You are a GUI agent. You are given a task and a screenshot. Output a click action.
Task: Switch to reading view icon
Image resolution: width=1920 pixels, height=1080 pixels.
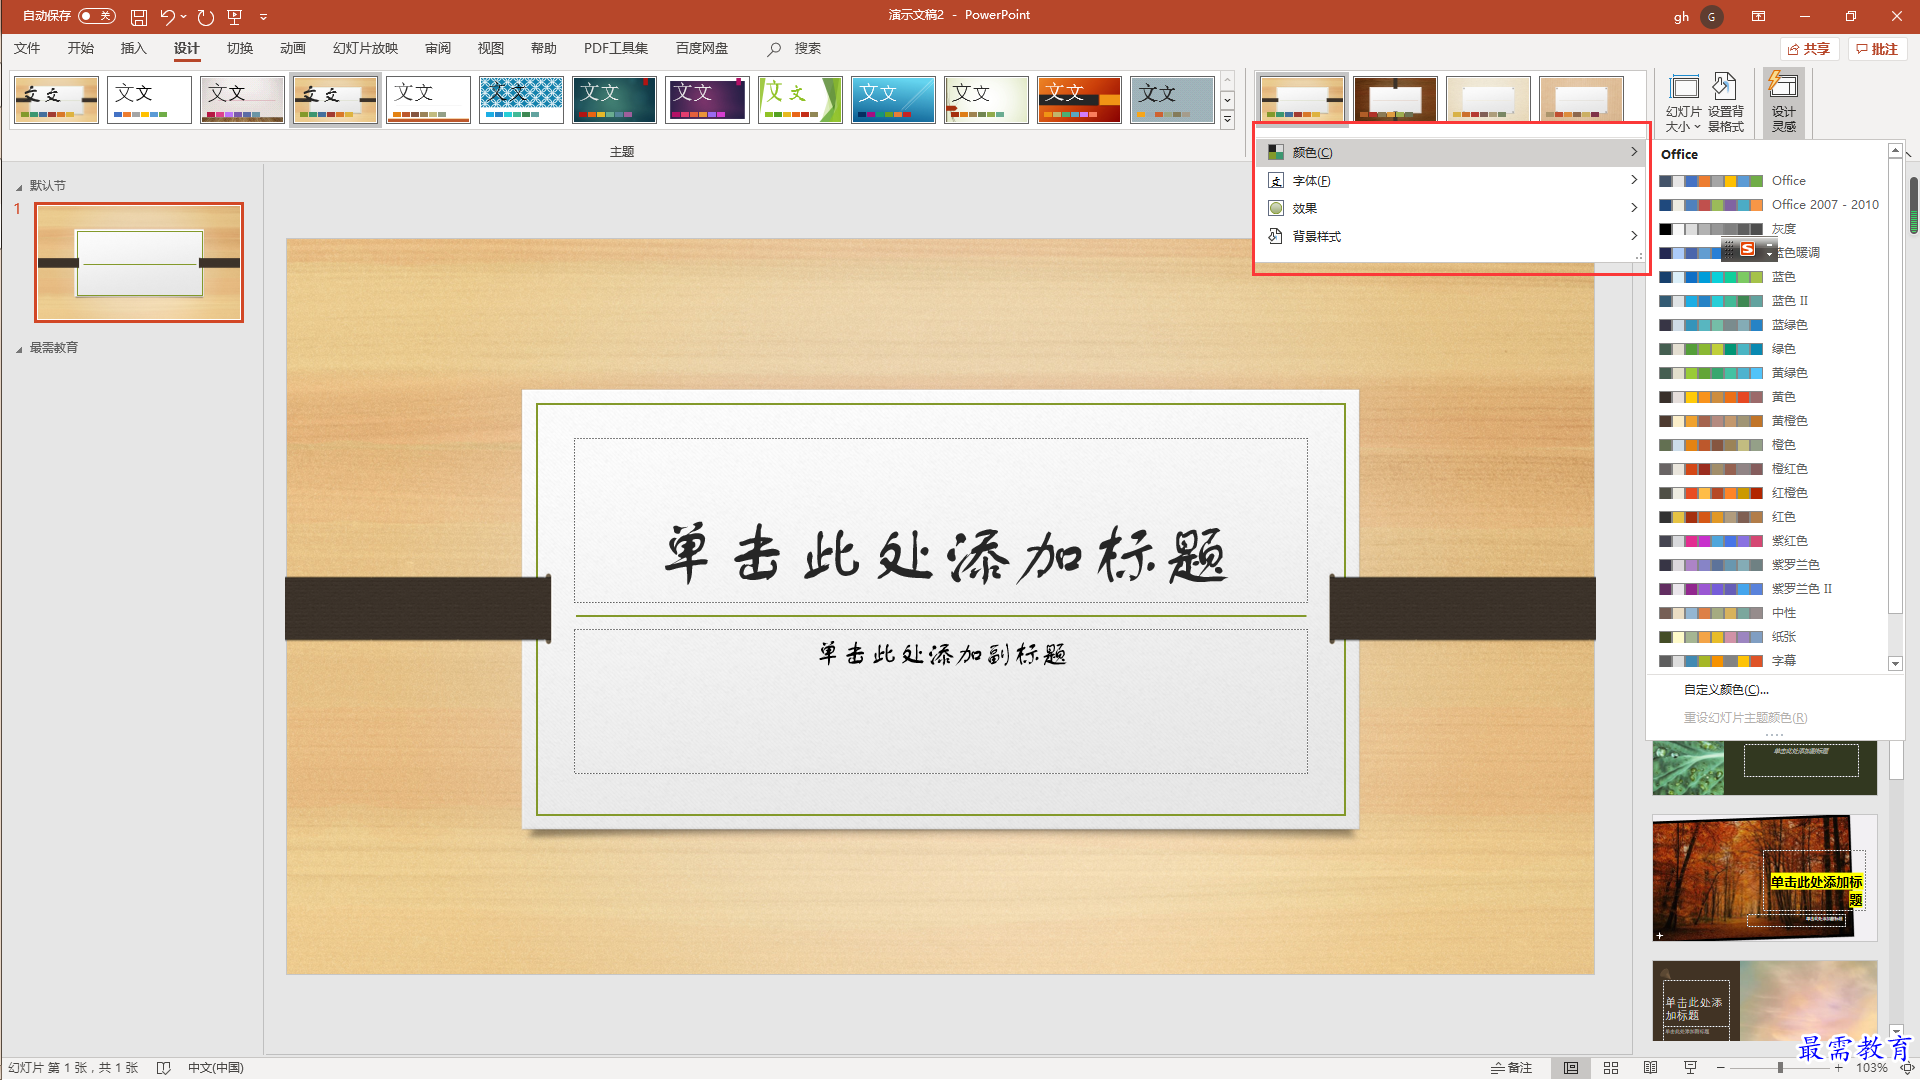1650,1068
